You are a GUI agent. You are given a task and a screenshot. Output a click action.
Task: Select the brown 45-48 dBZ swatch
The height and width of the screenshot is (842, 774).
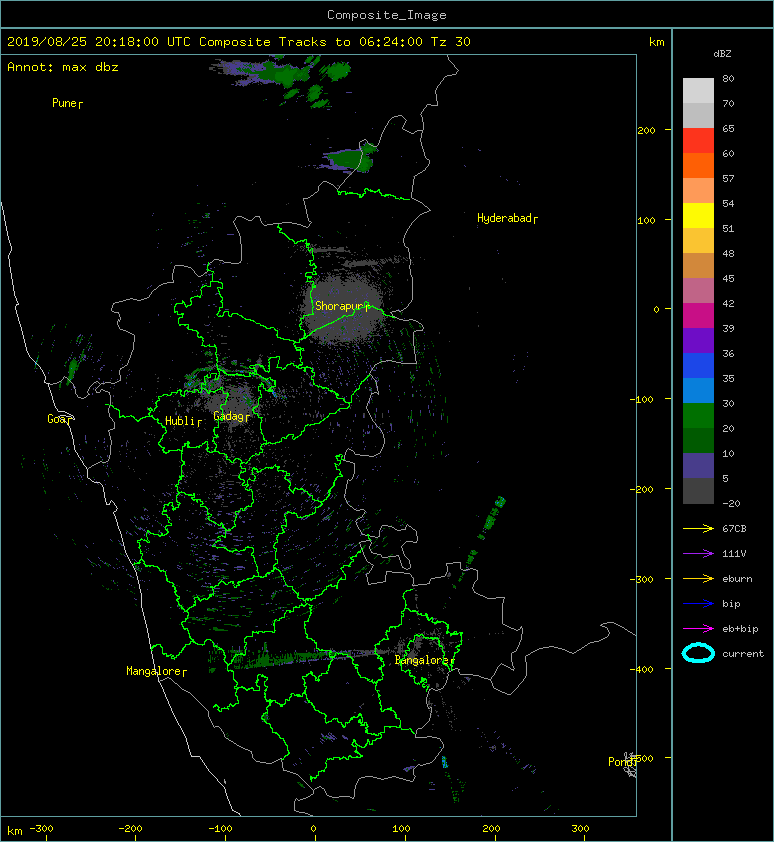pyautogui.click(x=698, y=265)
